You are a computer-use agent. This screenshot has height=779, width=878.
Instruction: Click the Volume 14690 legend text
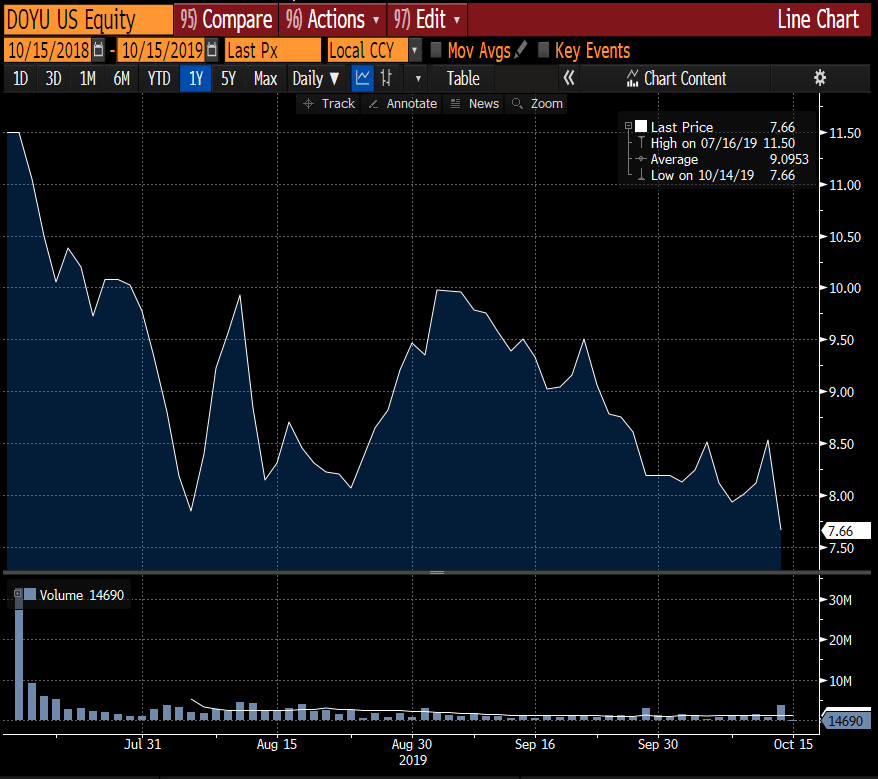click(82, 595)
